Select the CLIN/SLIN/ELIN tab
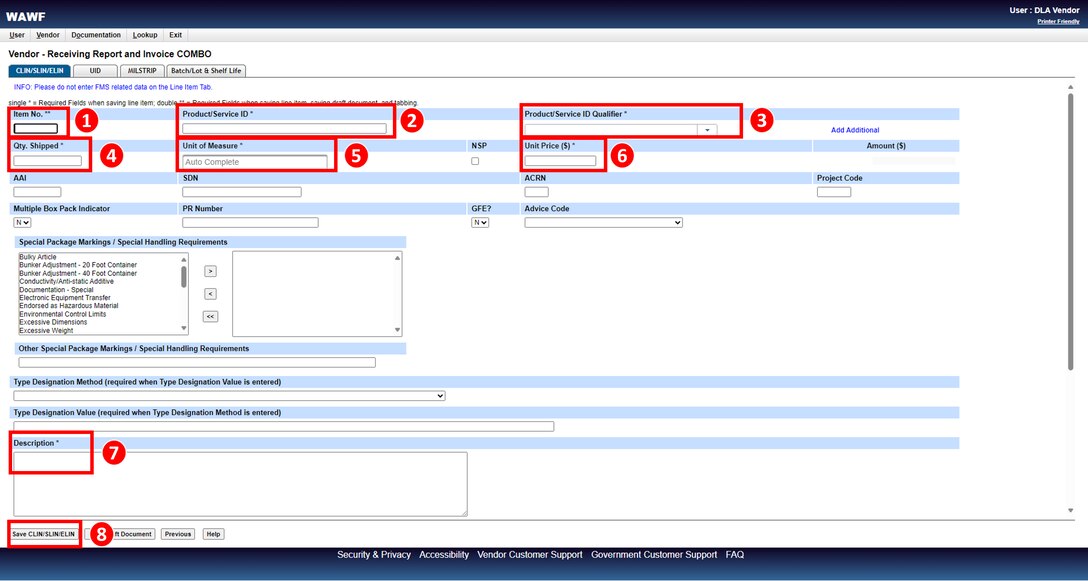This screenshot has height=581, width=1088. tap(40, 71)
